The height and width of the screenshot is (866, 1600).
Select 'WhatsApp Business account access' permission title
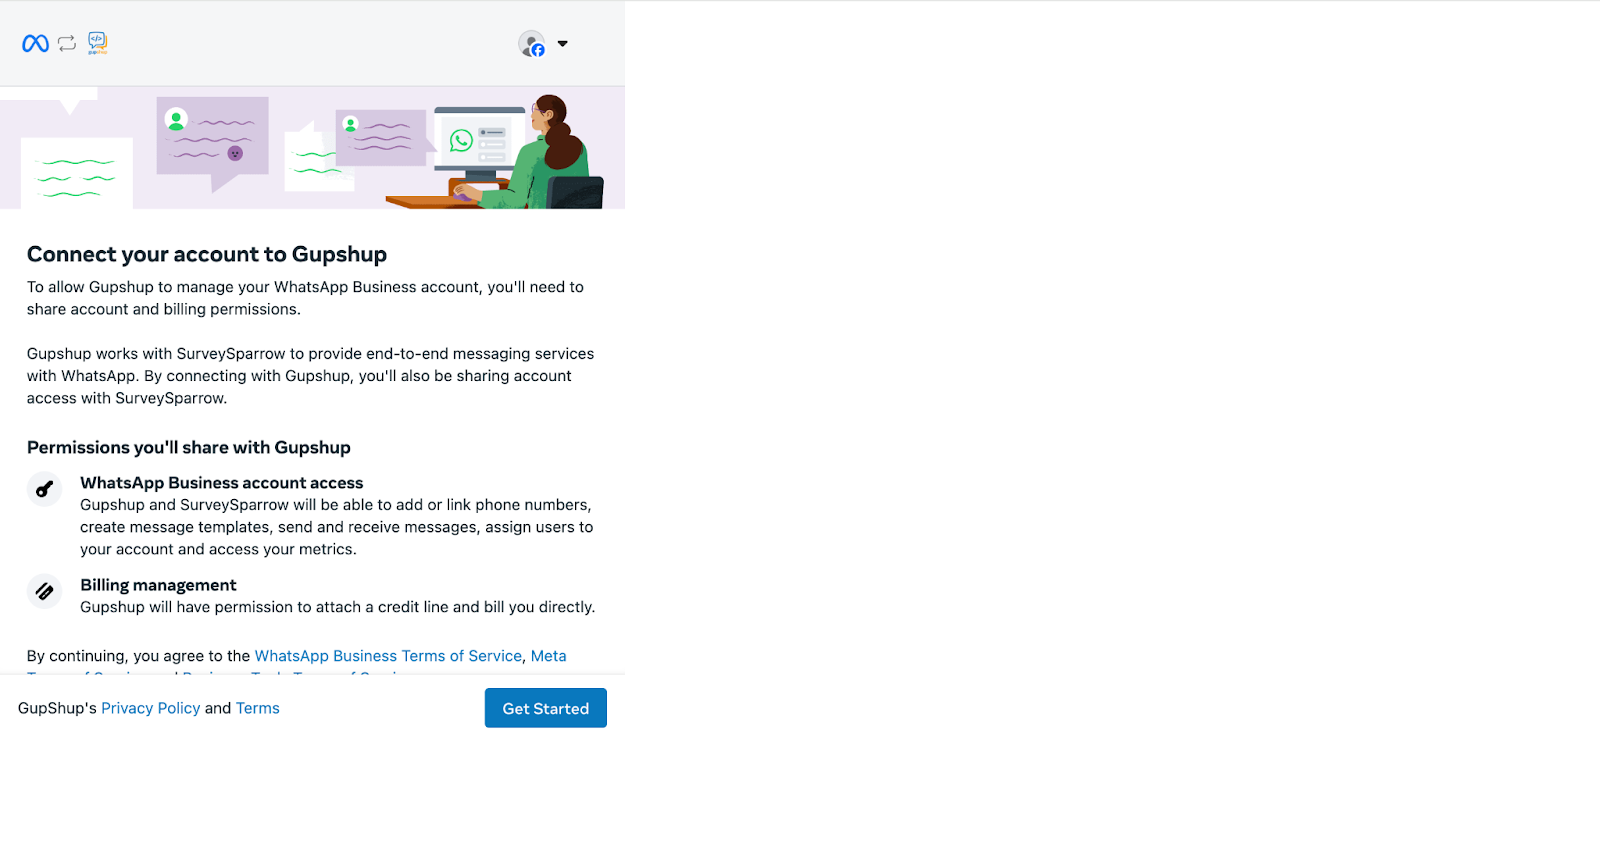(222, 483)
